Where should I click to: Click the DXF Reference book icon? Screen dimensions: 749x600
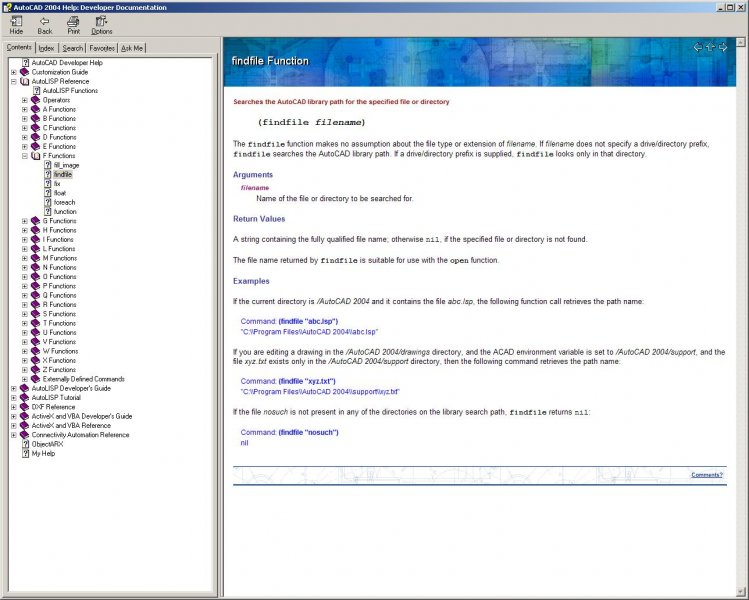(x=24, y=407)
